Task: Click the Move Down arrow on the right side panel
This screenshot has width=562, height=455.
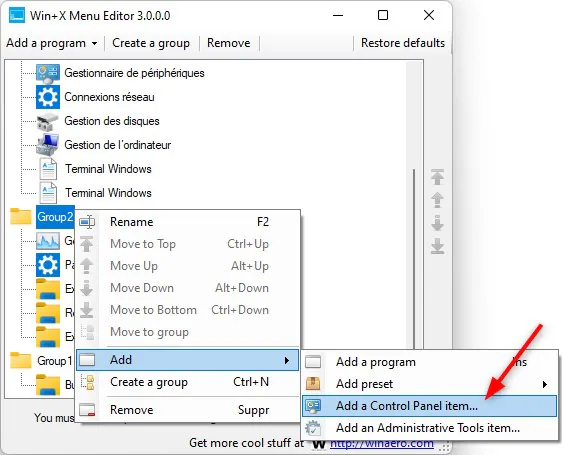Action: pyautogui.click(x=437, y=223)
